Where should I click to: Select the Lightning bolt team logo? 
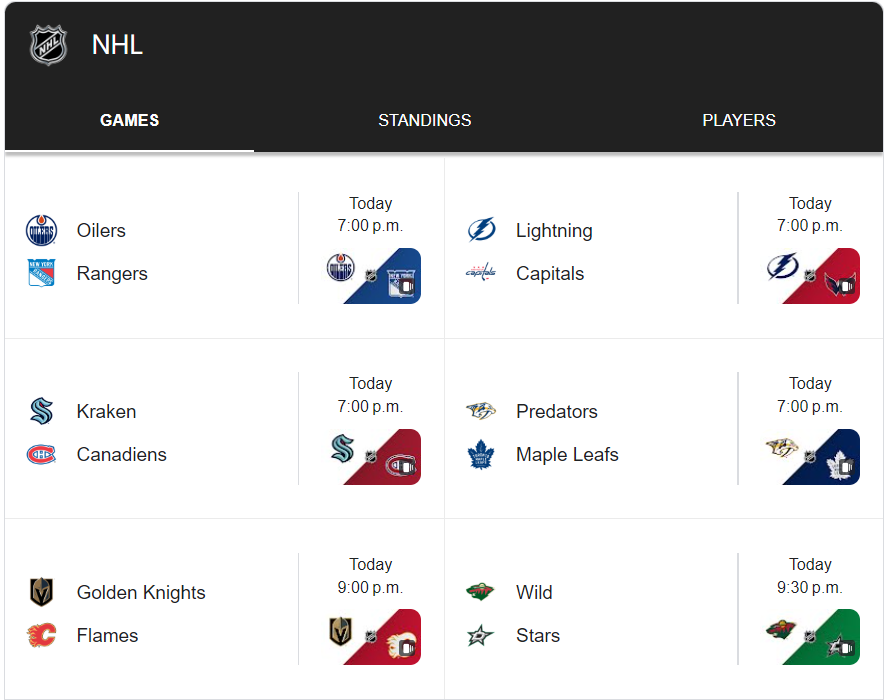point(481,230)
